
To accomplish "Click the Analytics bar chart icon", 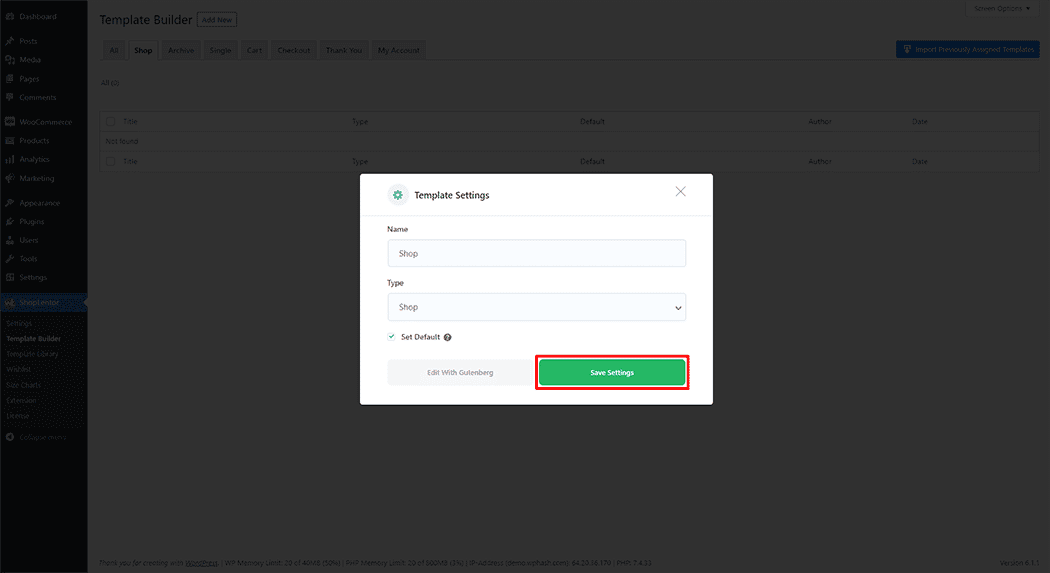I will tap(9, 159).
